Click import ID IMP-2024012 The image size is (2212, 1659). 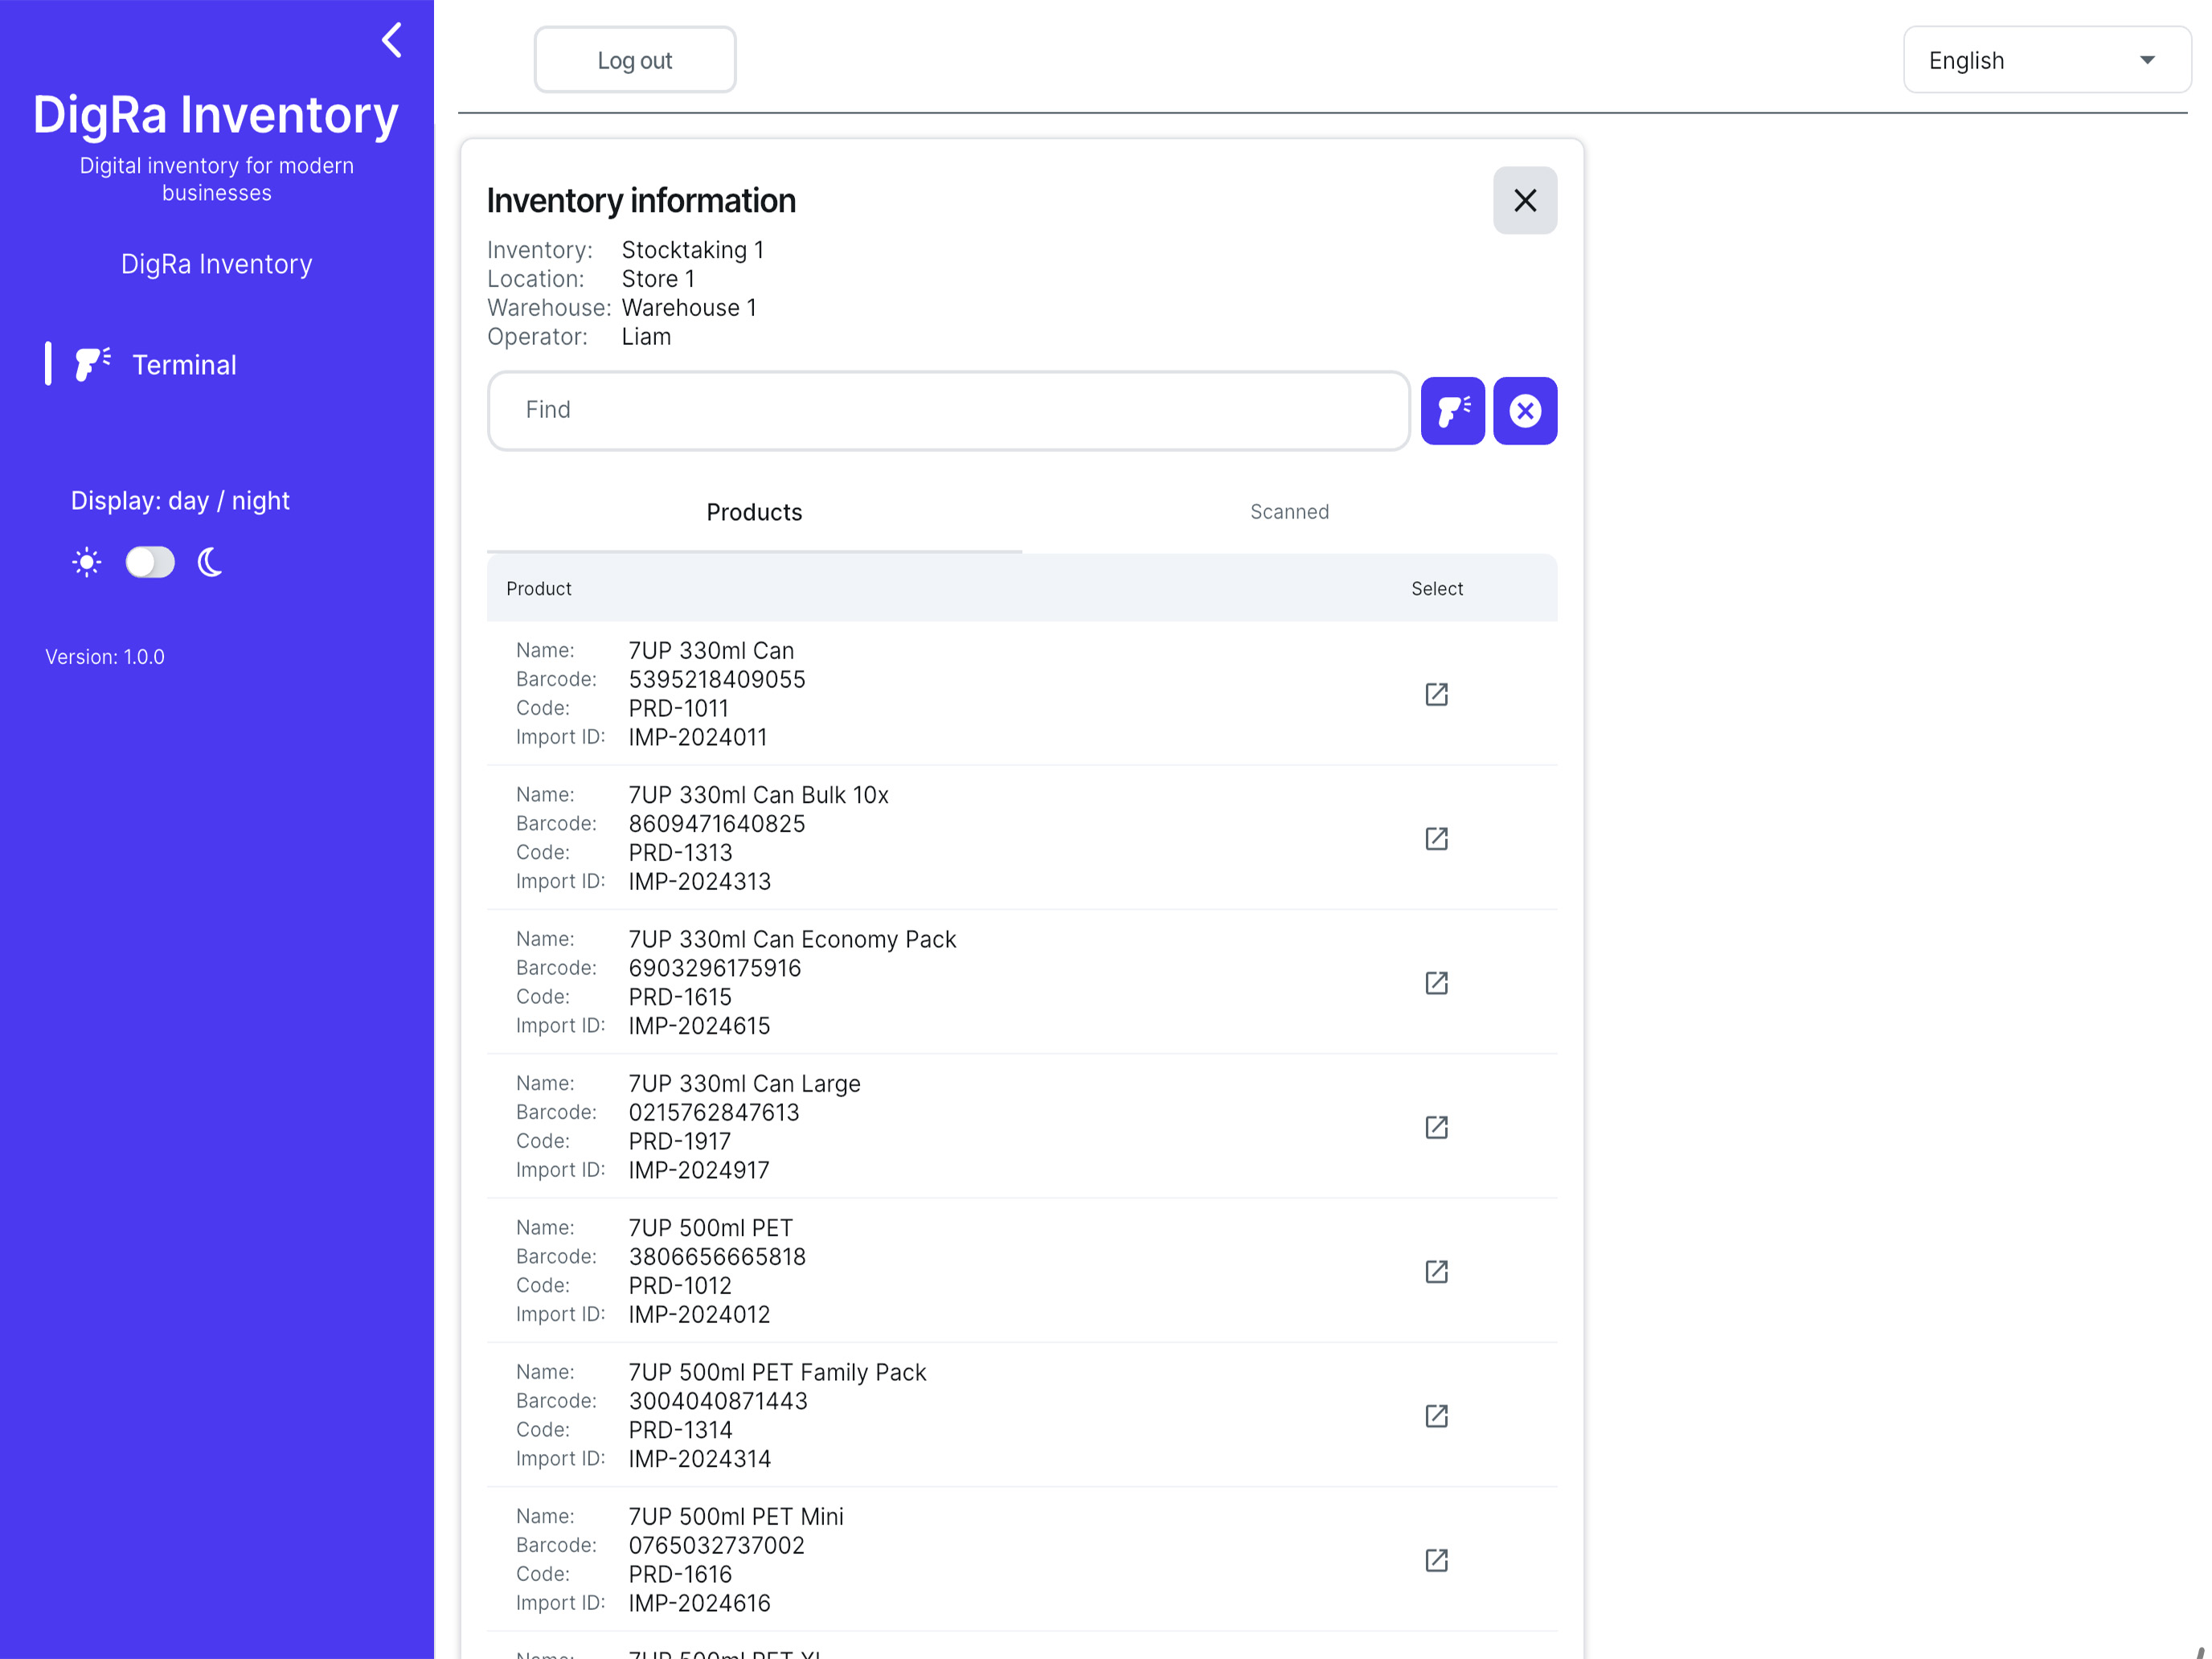point(700,1315)
